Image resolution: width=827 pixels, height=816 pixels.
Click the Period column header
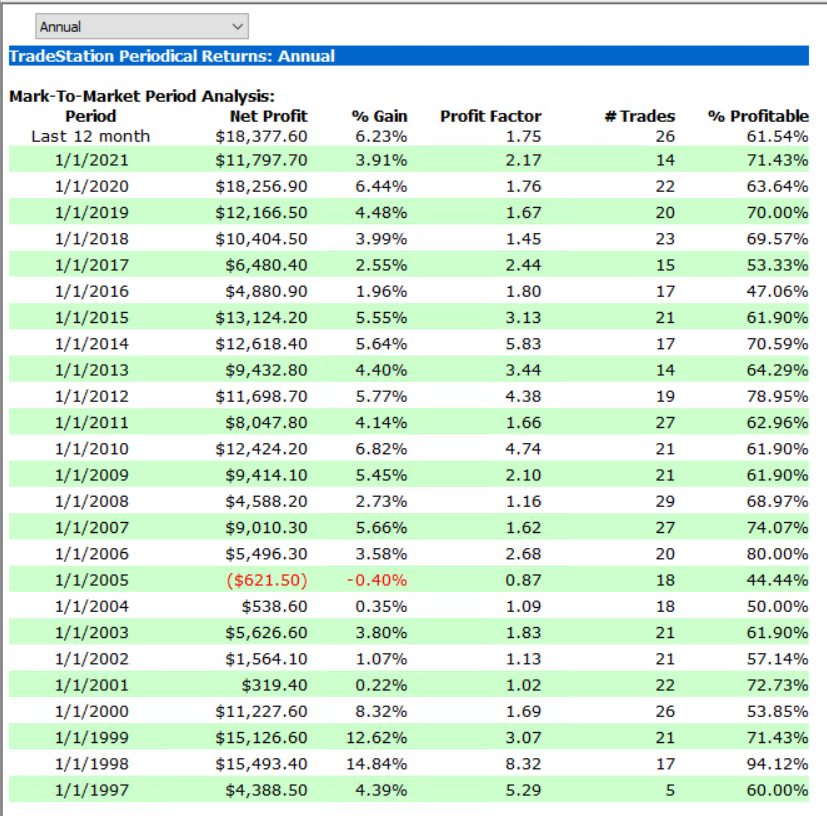[90, 116]
